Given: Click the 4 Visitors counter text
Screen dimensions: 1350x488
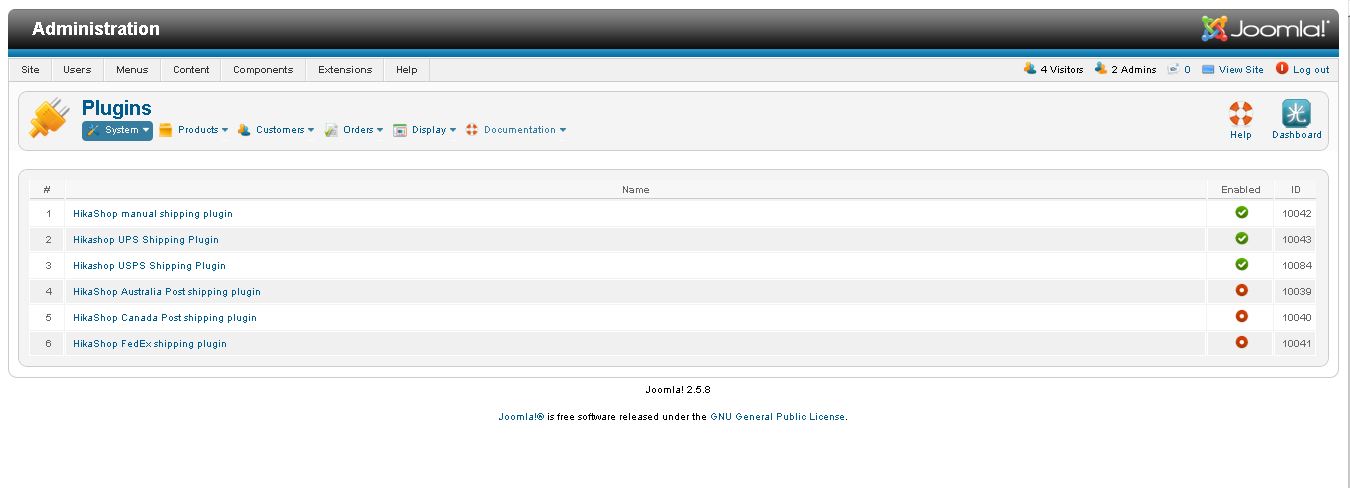Looking at the screenshot, I should point(1062,70).
